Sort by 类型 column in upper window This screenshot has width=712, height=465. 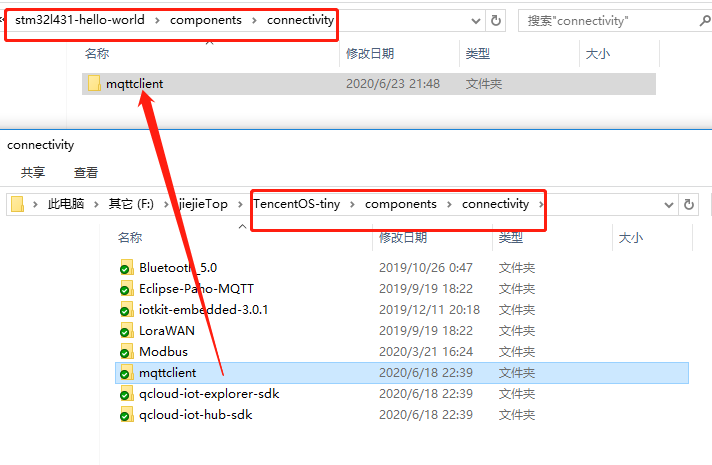click(x=478, y=54)
